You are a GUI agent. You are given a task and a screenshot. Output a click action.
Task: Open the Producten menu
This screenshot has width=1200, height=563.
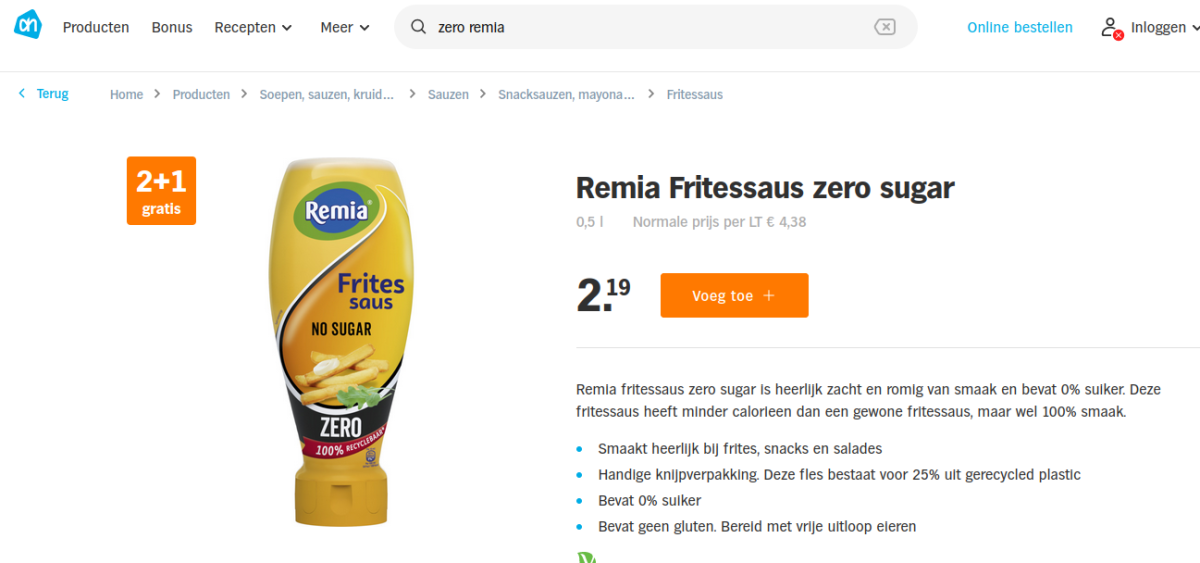click(x=96, y=27)
